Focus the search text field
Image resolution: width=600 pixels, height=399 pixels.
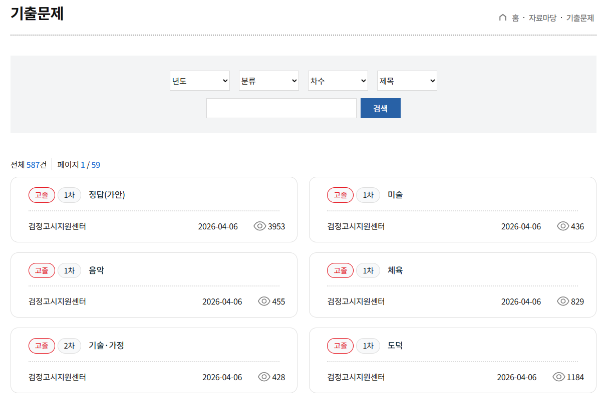click(x=281, y=108)
